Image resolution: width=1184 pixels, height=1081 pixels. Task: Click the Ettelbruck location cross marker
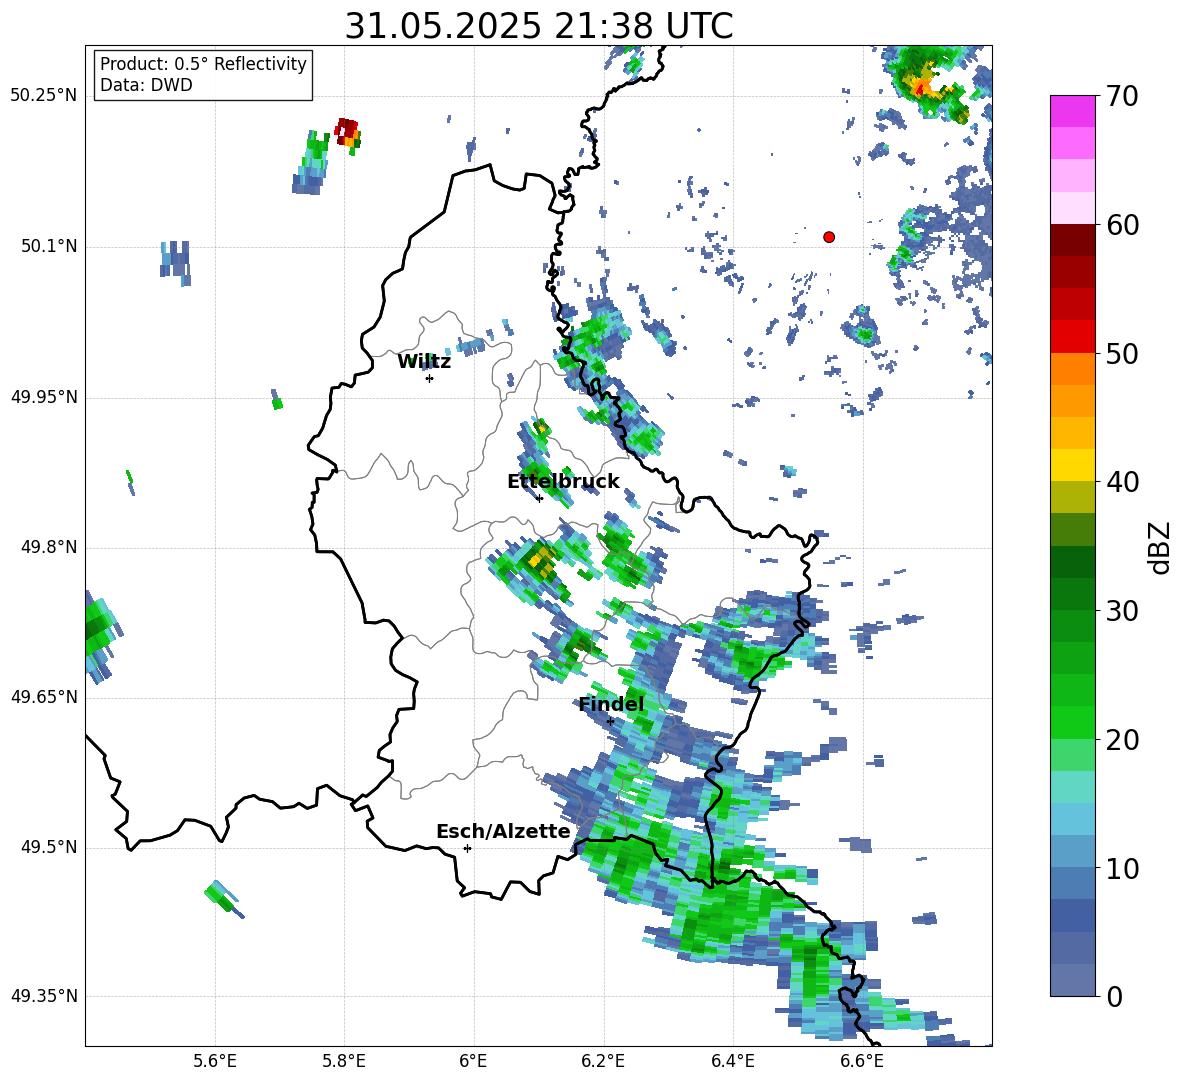[539, 498]
